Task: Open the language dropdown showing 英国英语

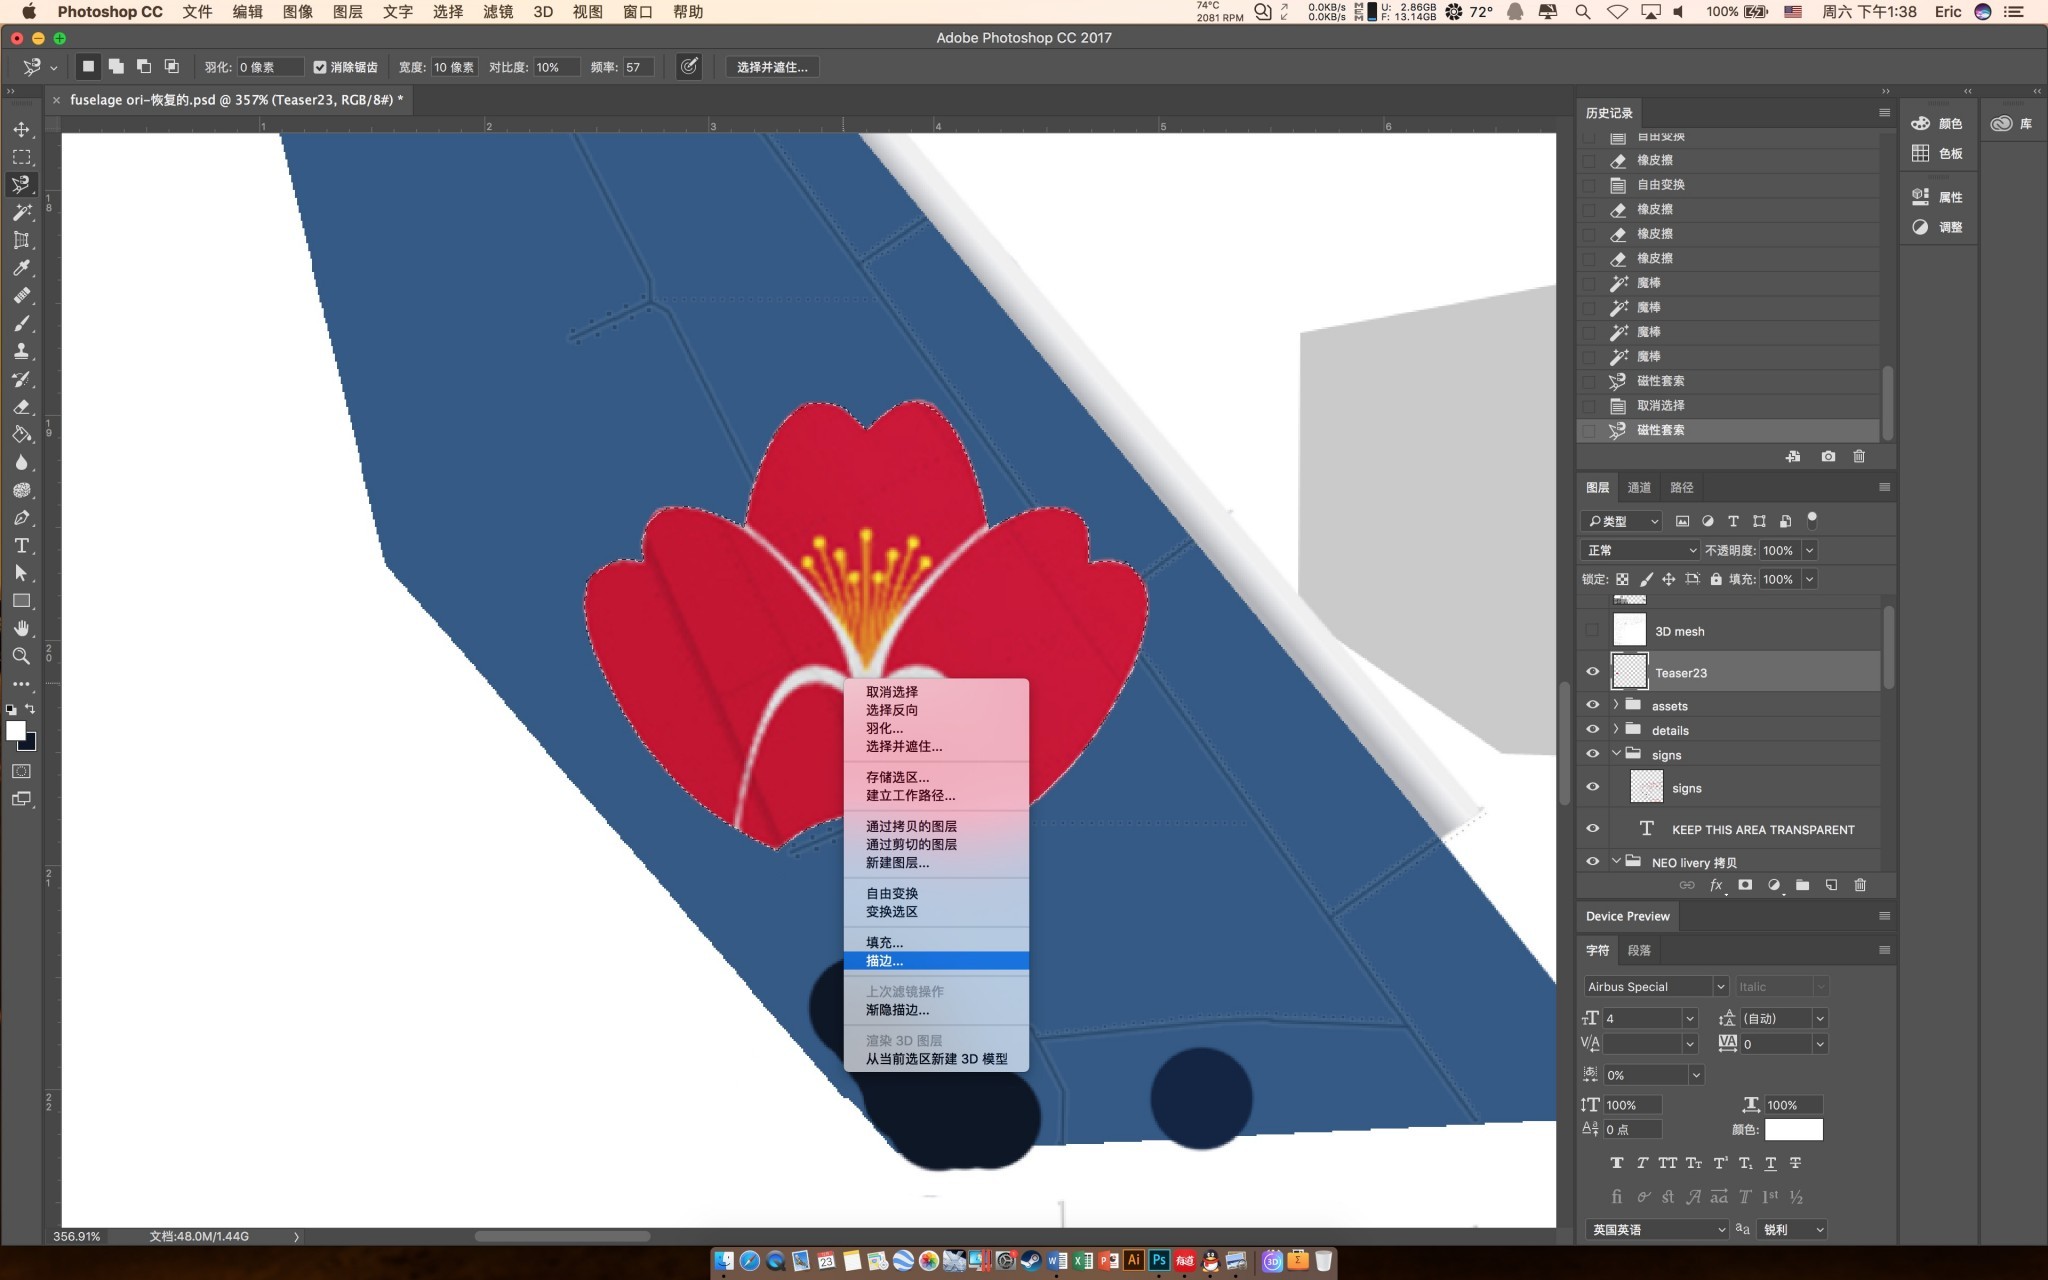Action: coord(1656,1229)
